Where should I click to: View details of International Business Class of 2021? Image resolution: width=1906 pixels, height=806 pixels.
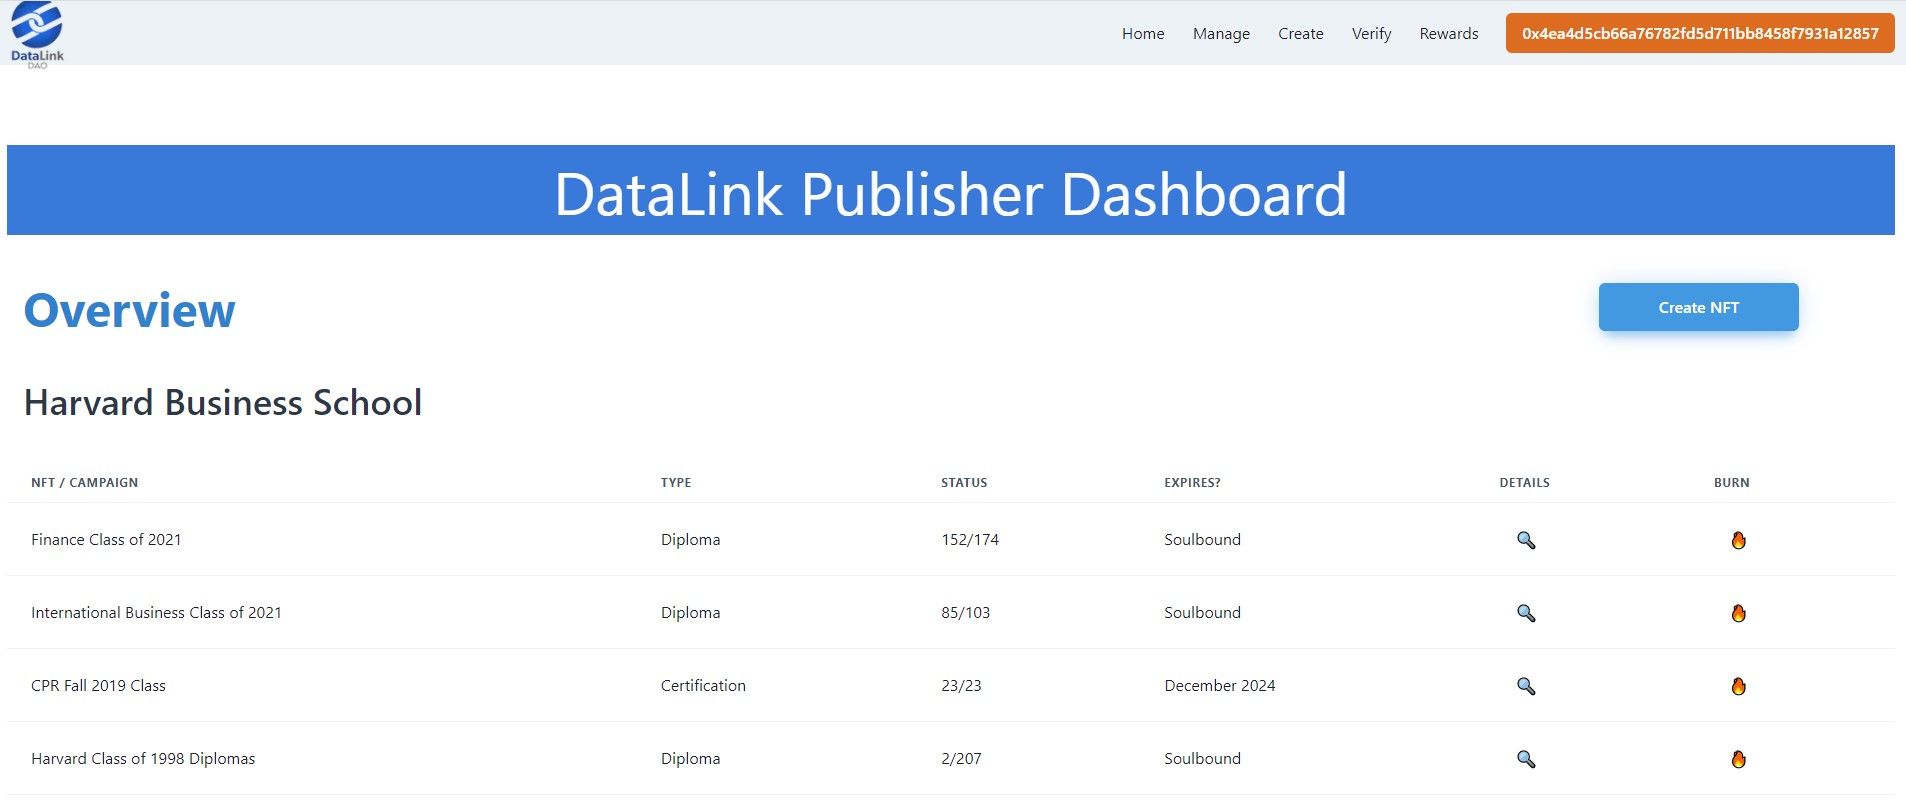coord(1525,613)
